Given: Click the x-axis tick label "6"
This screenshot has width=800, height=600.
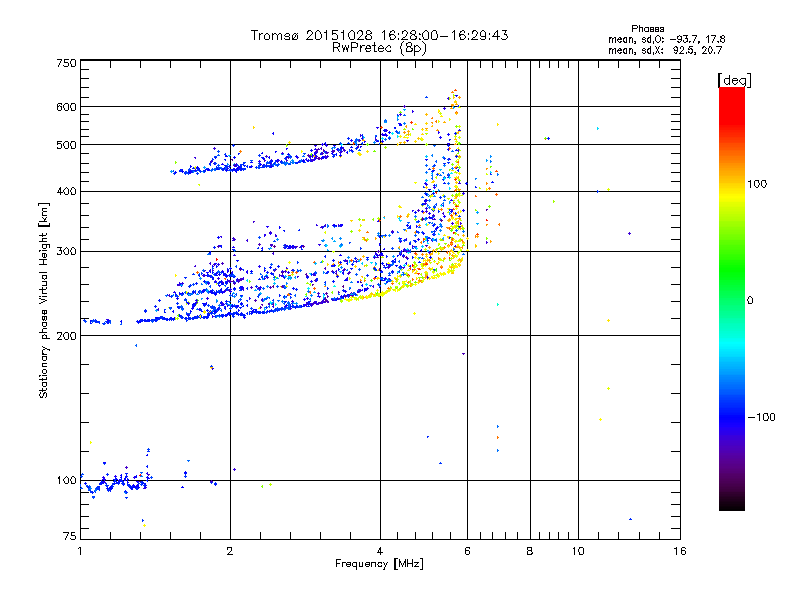Looking at the screenshot, I should click(467, 551).
